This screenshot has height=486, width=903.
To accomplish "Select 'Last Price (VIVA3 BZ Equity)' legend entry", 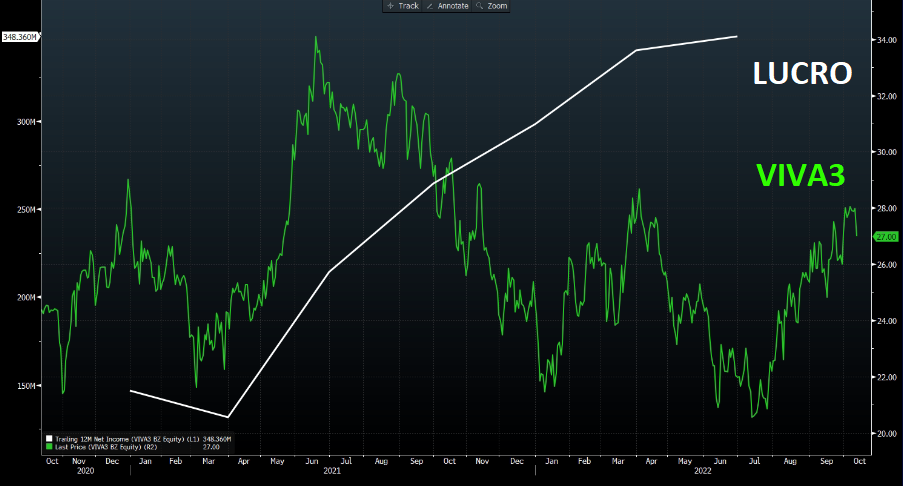I will pos(106,447).
